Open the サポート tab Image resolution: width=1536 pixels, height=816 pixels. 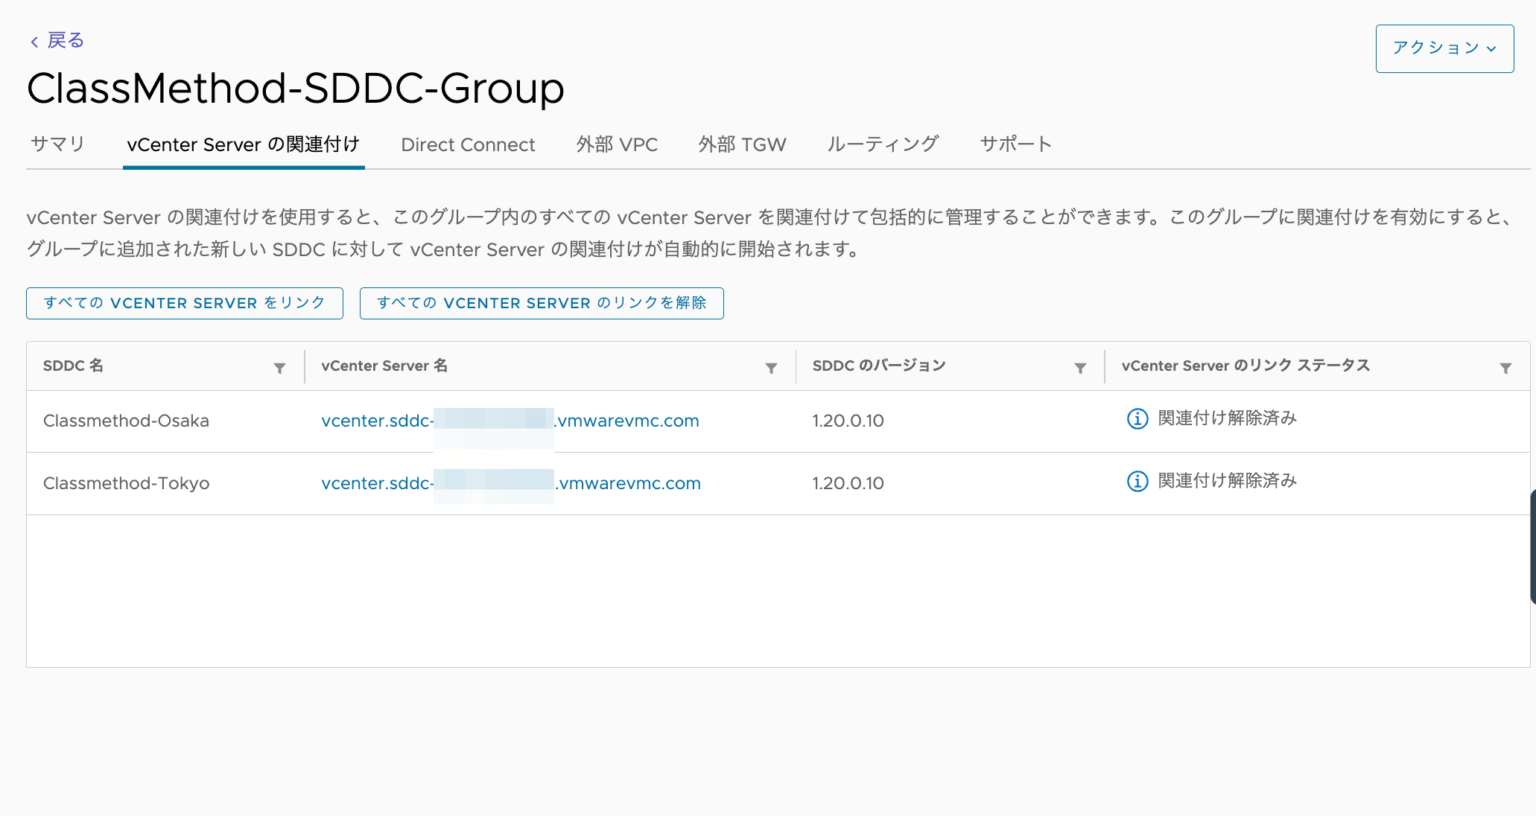(1016, 144)
